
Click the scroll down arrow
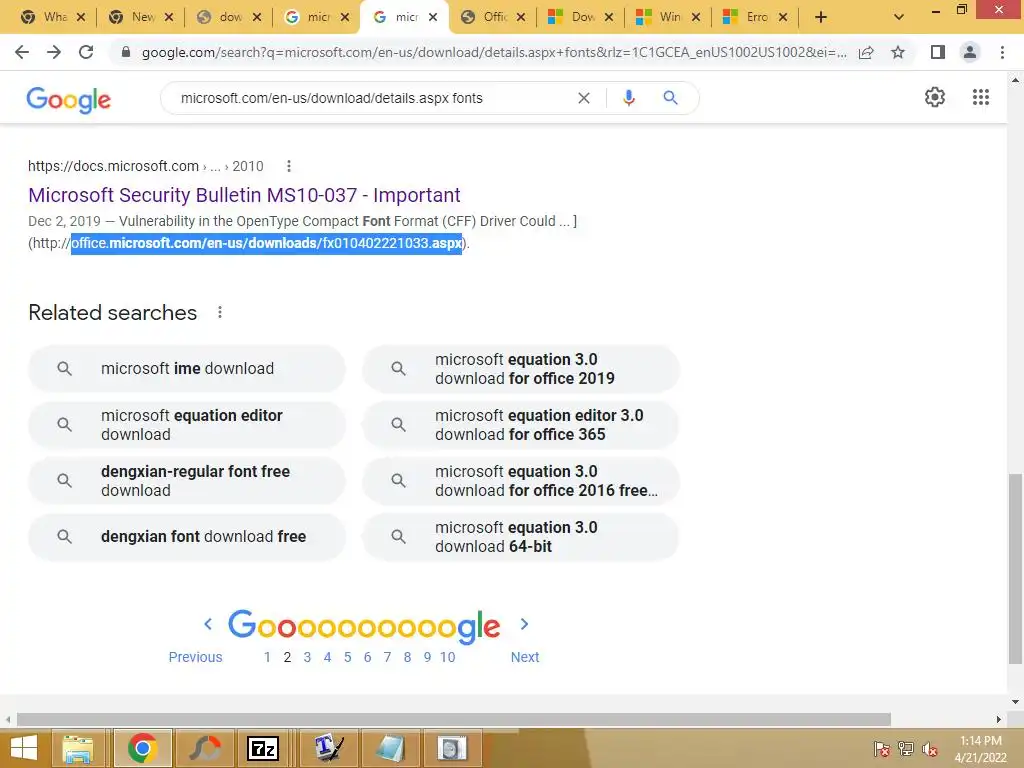click(1015, 702)
